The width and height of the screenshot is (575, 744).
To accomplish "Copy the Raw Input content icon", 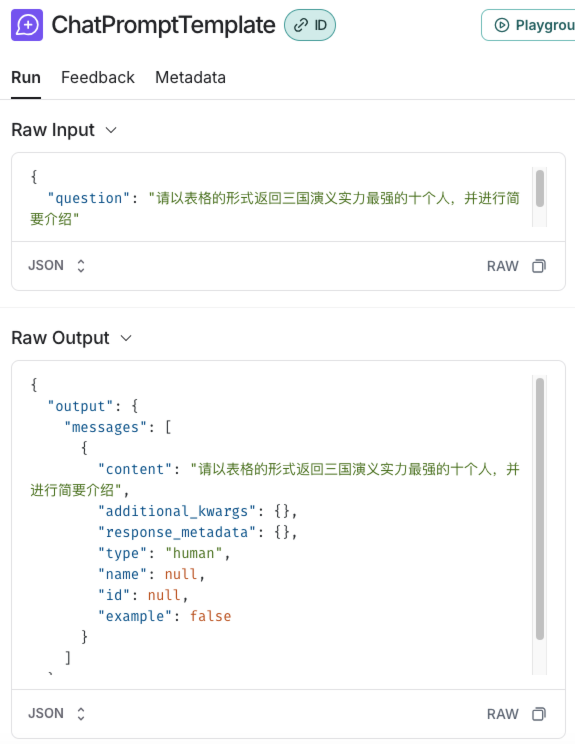I will point(539,266).
